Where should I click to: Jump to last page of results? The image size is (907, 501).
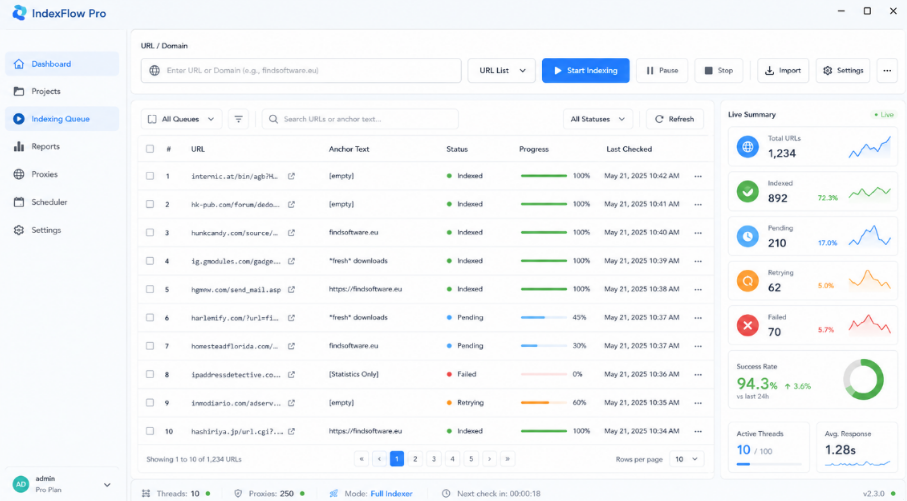click(x=507, y=459)
